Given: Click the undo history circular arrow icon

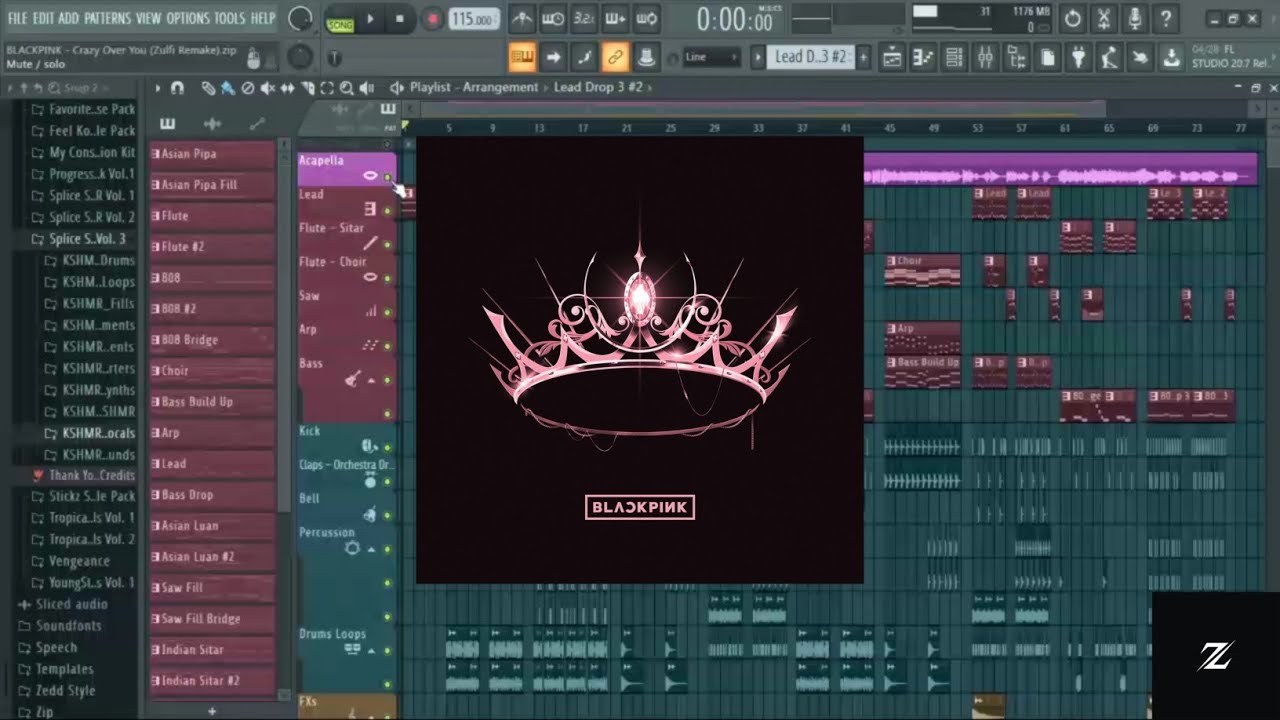Looking at the screenshot, I should 1073,18.
